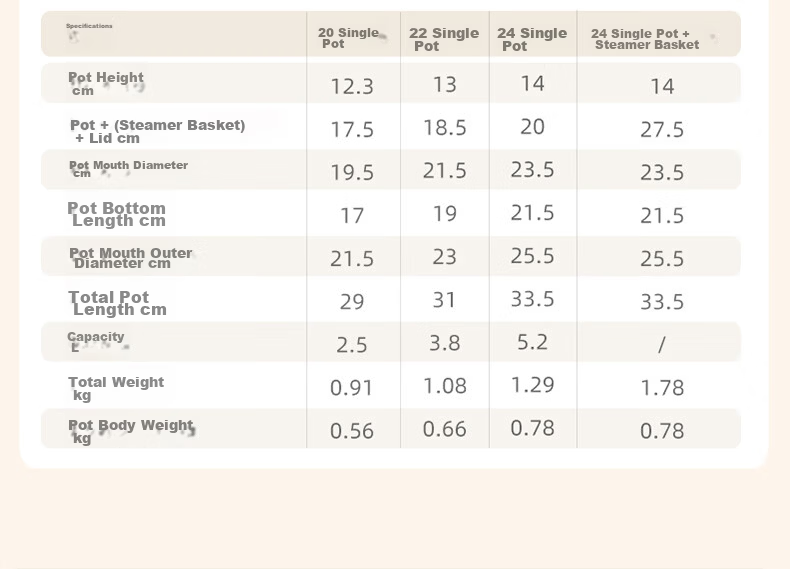Select total pot length value 29
Screen dimensions: 790x569
pos(352,301)
